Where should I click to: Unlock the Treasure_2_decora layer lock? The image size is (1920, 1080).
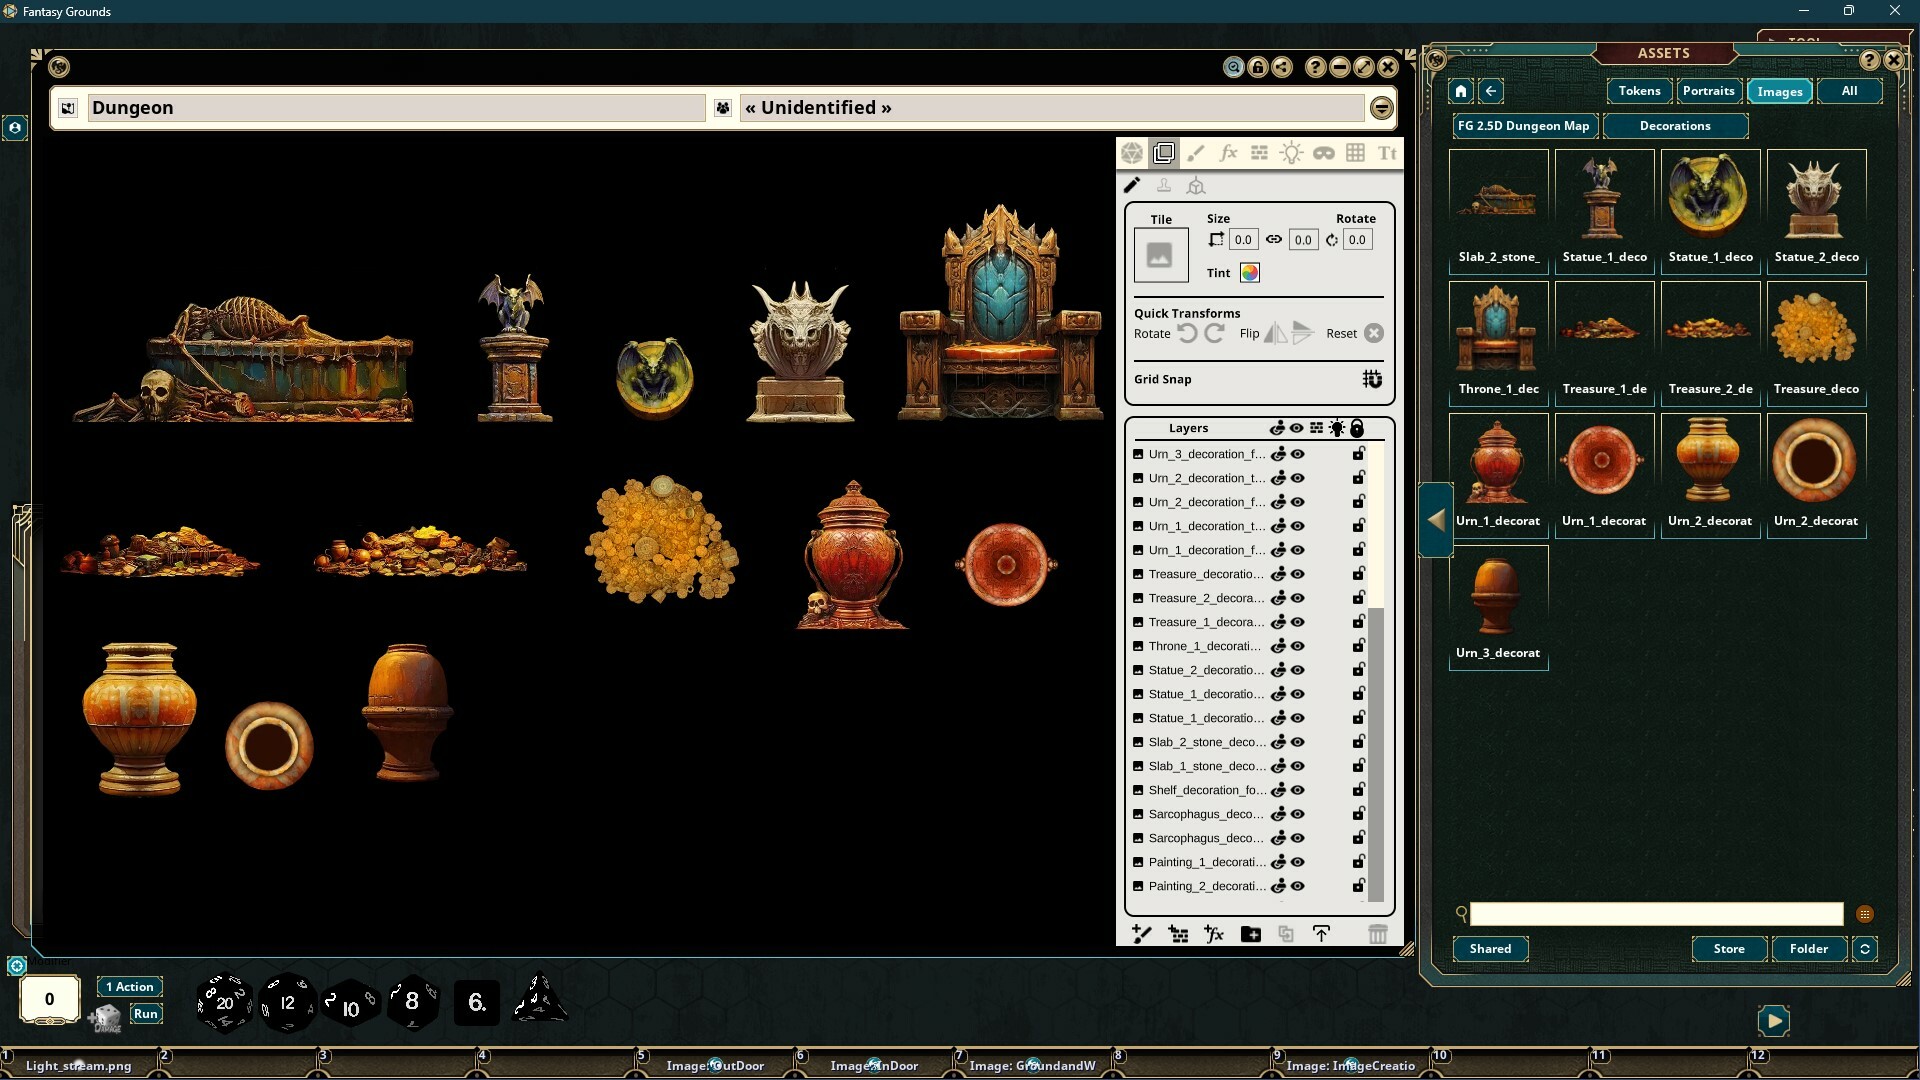[x=1357, y=598]
